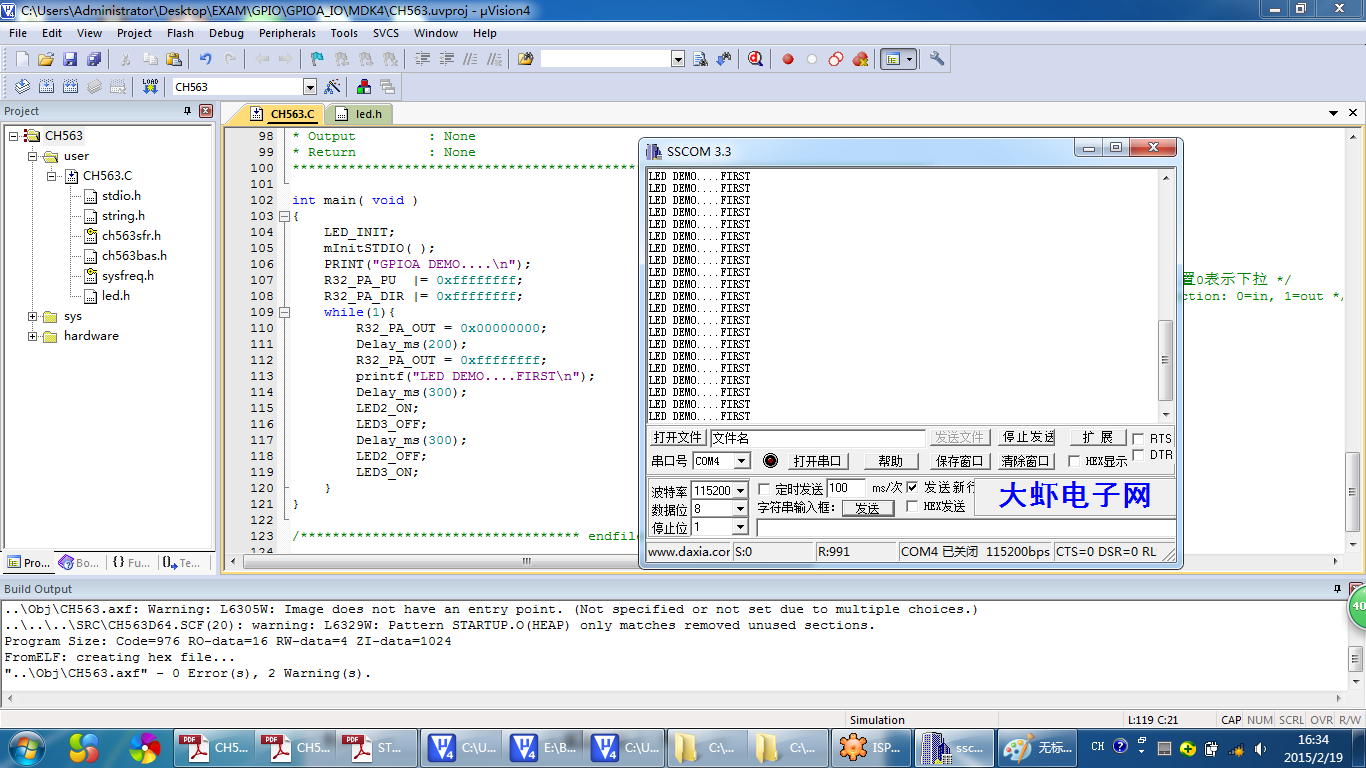Open find text combo box dropdown arrow
Viewport: 1366px width, 768px height.
tap(678, 59)
